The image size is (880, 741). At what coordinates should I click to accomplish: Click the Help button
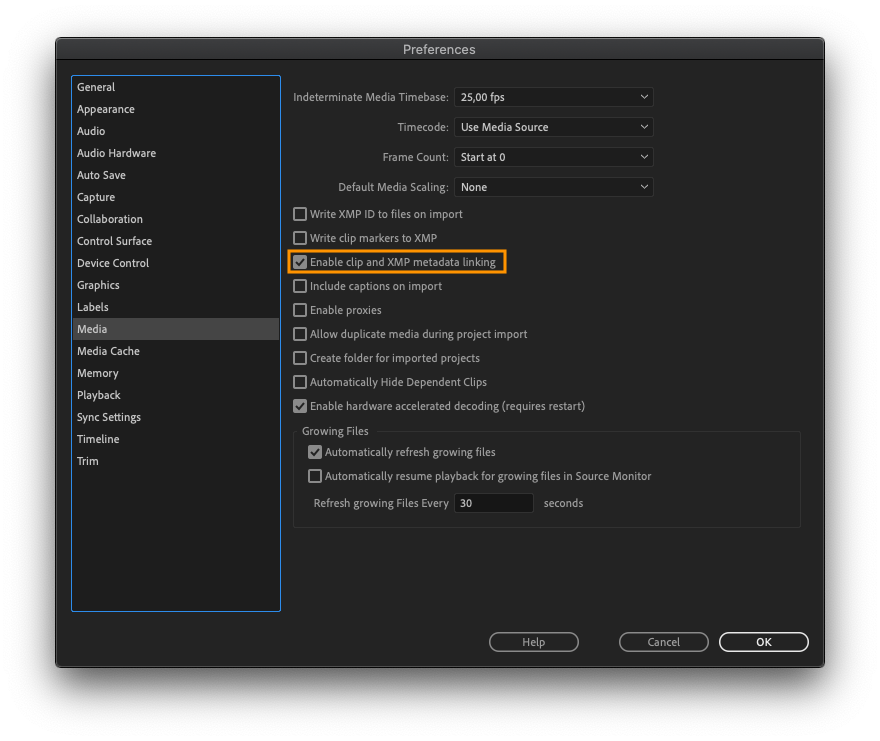coord(534,642)
